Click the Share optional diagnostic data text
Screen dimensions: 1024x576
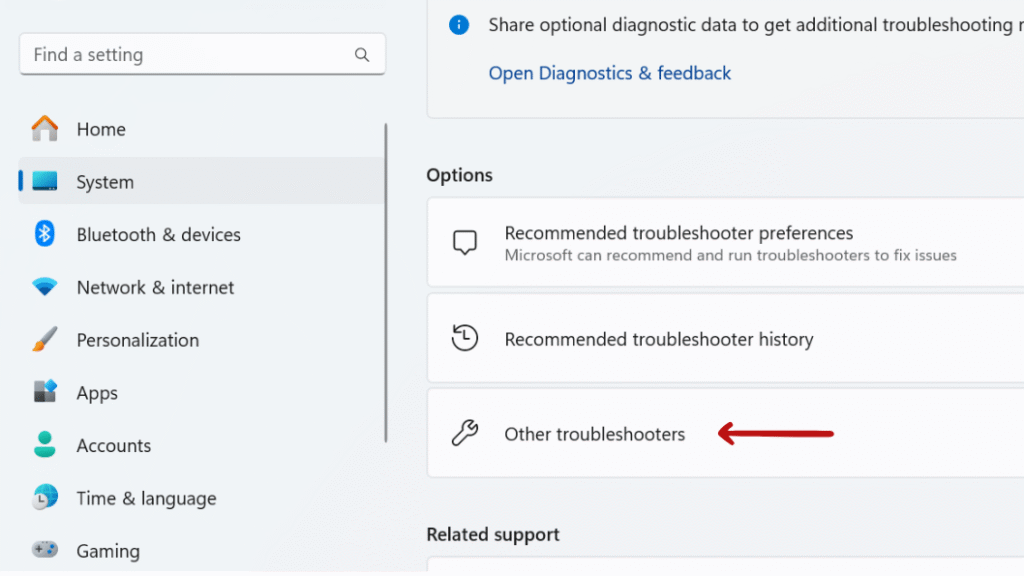(756, 25)
